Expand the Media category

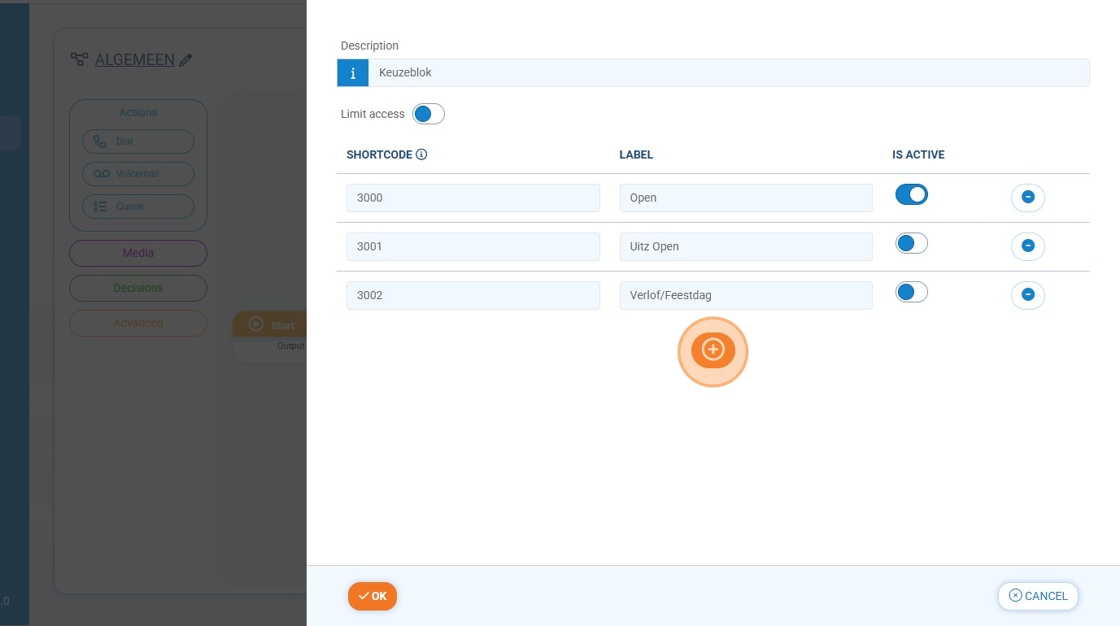click(x=138, y=253)
